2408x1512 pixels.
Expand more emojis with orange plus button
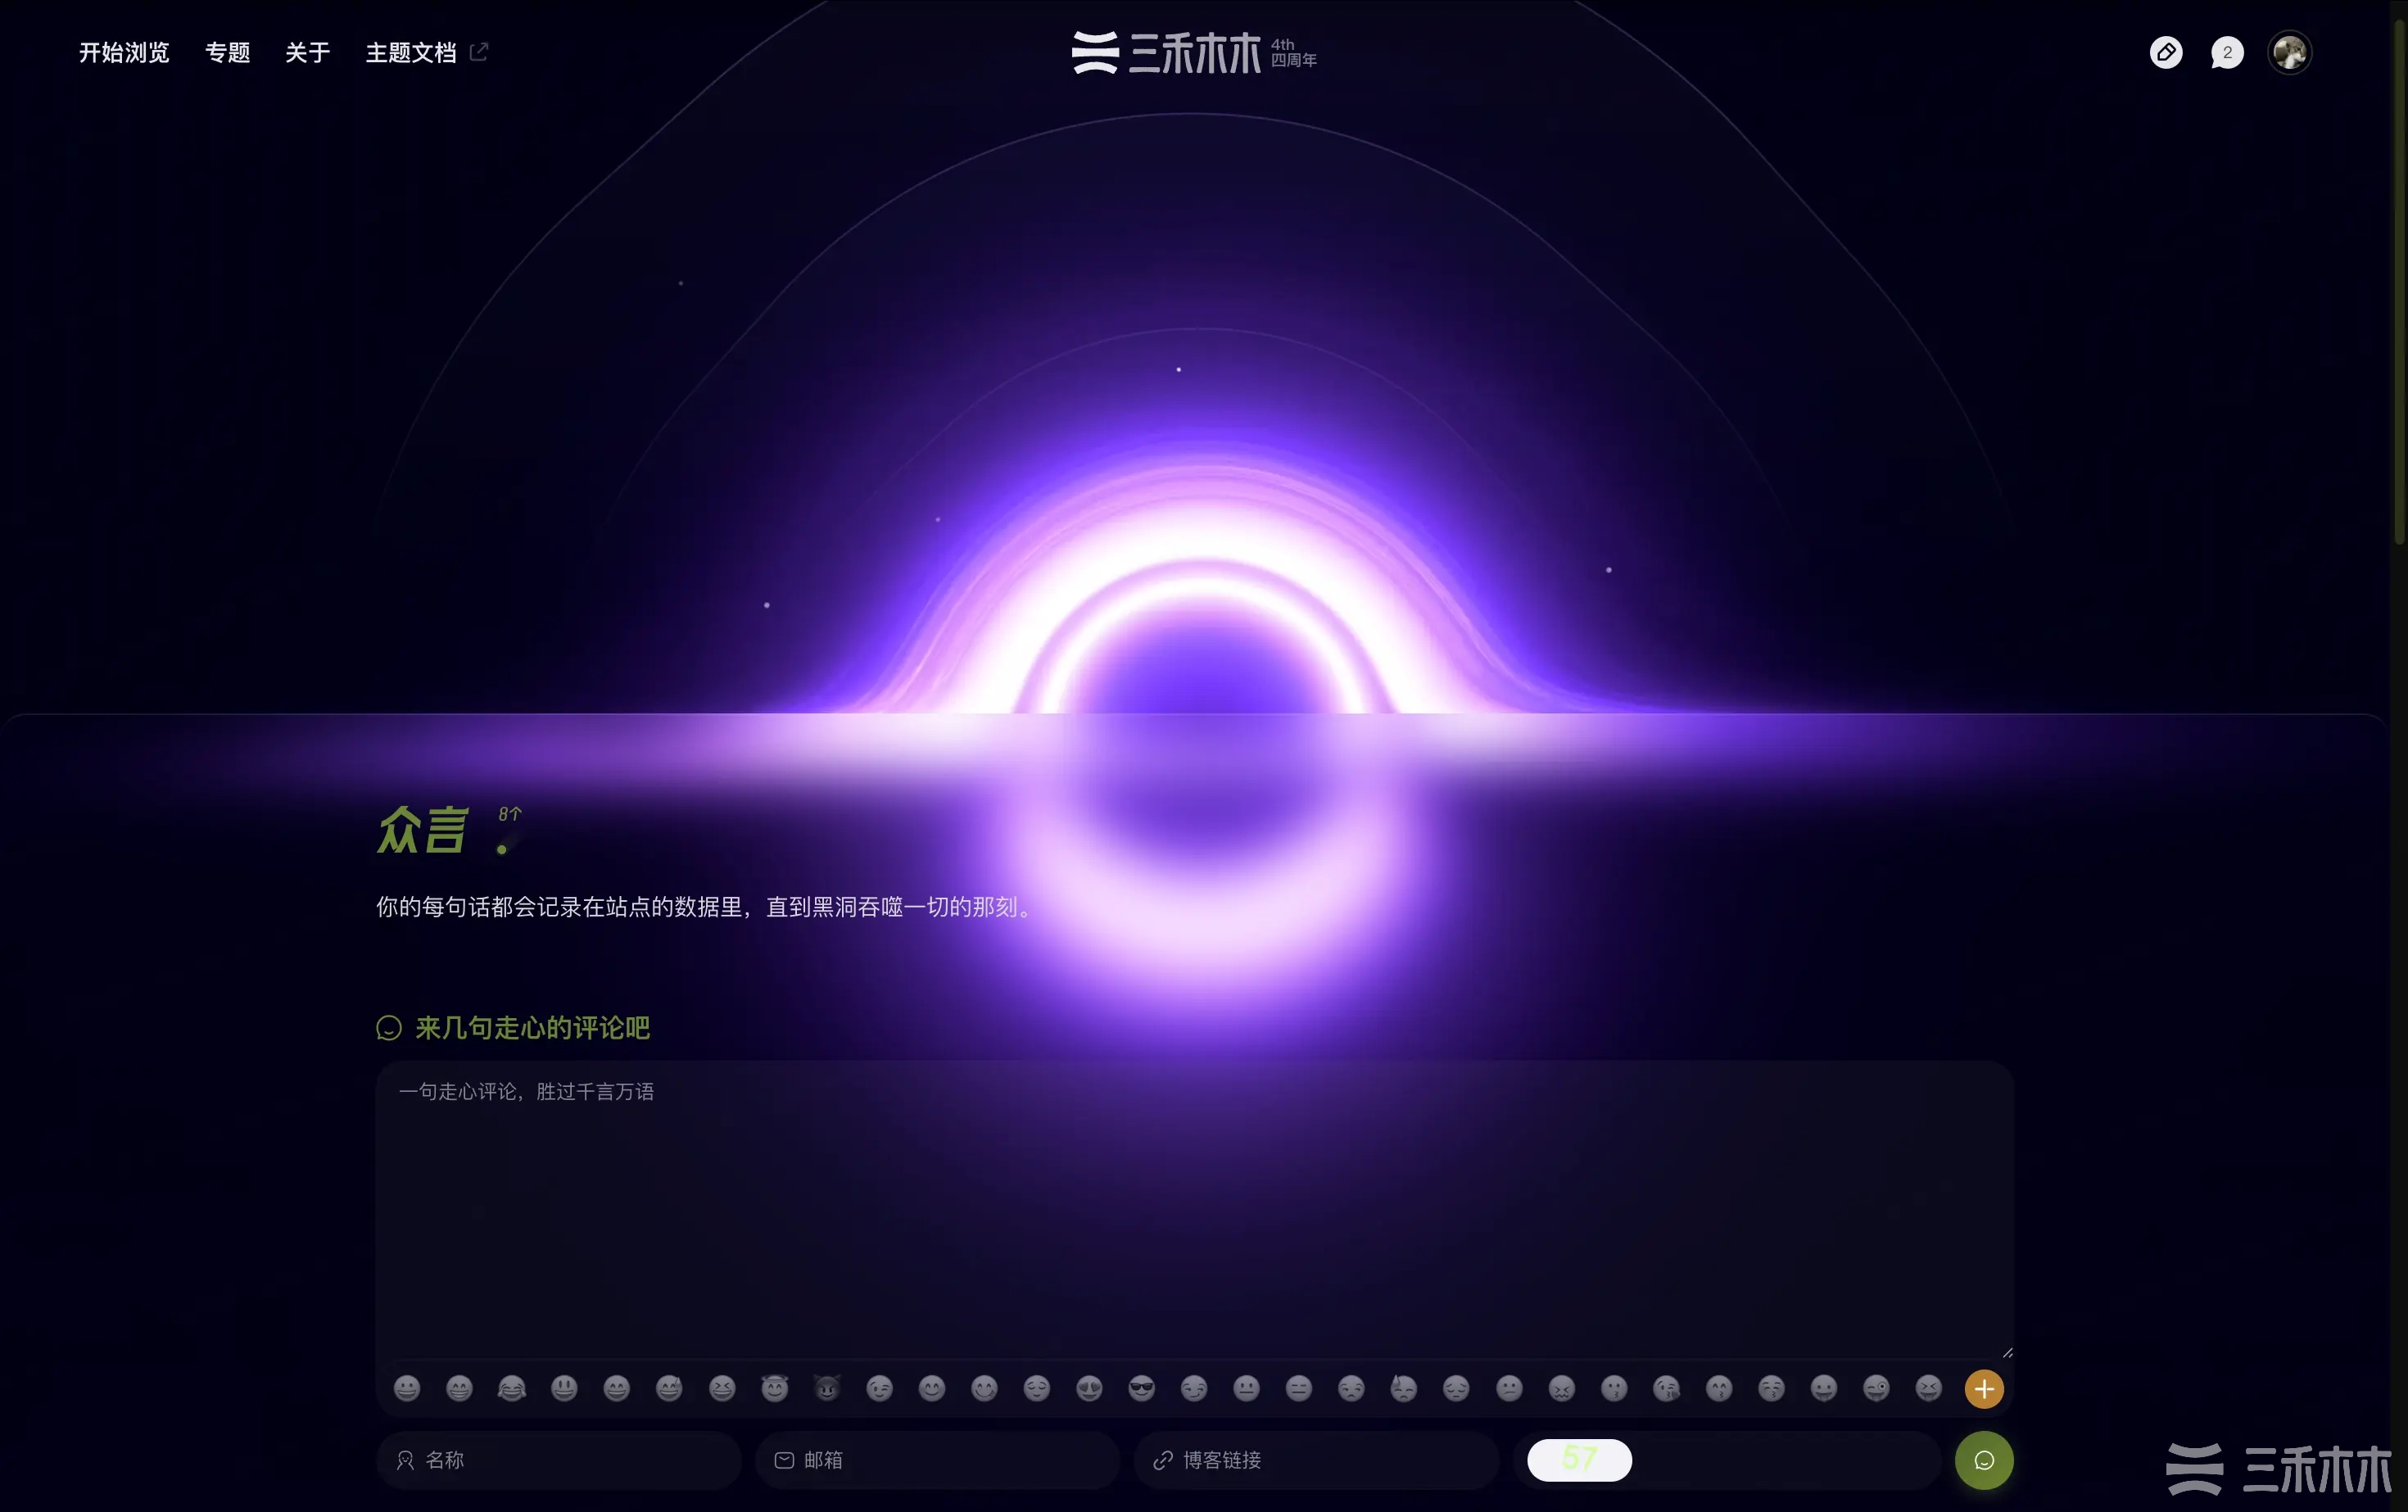click(x=1983, y=1388)
